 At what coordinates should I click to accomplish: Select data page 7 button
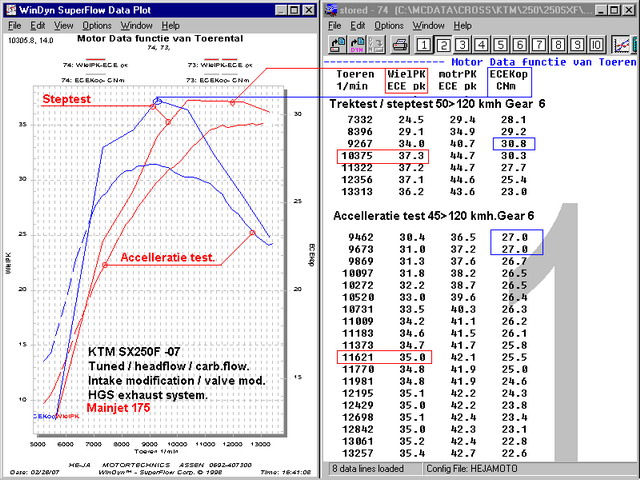click(x=538, y=45)
